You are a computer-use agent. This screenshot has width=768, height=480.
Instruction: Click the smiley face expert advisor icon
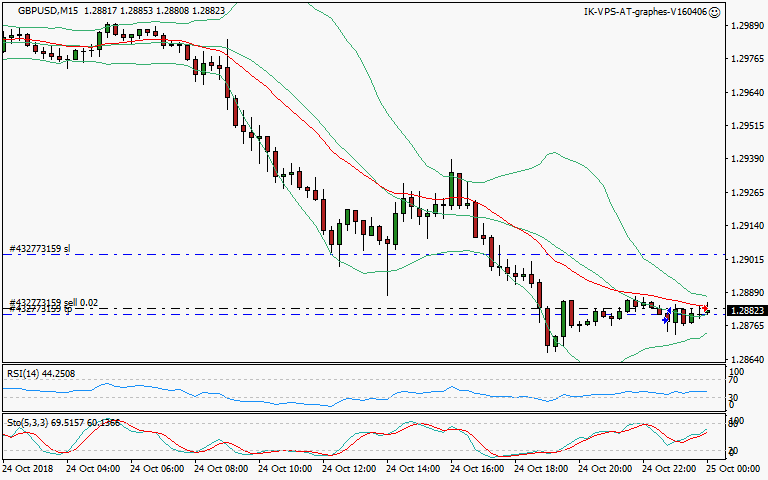[715, 12]
